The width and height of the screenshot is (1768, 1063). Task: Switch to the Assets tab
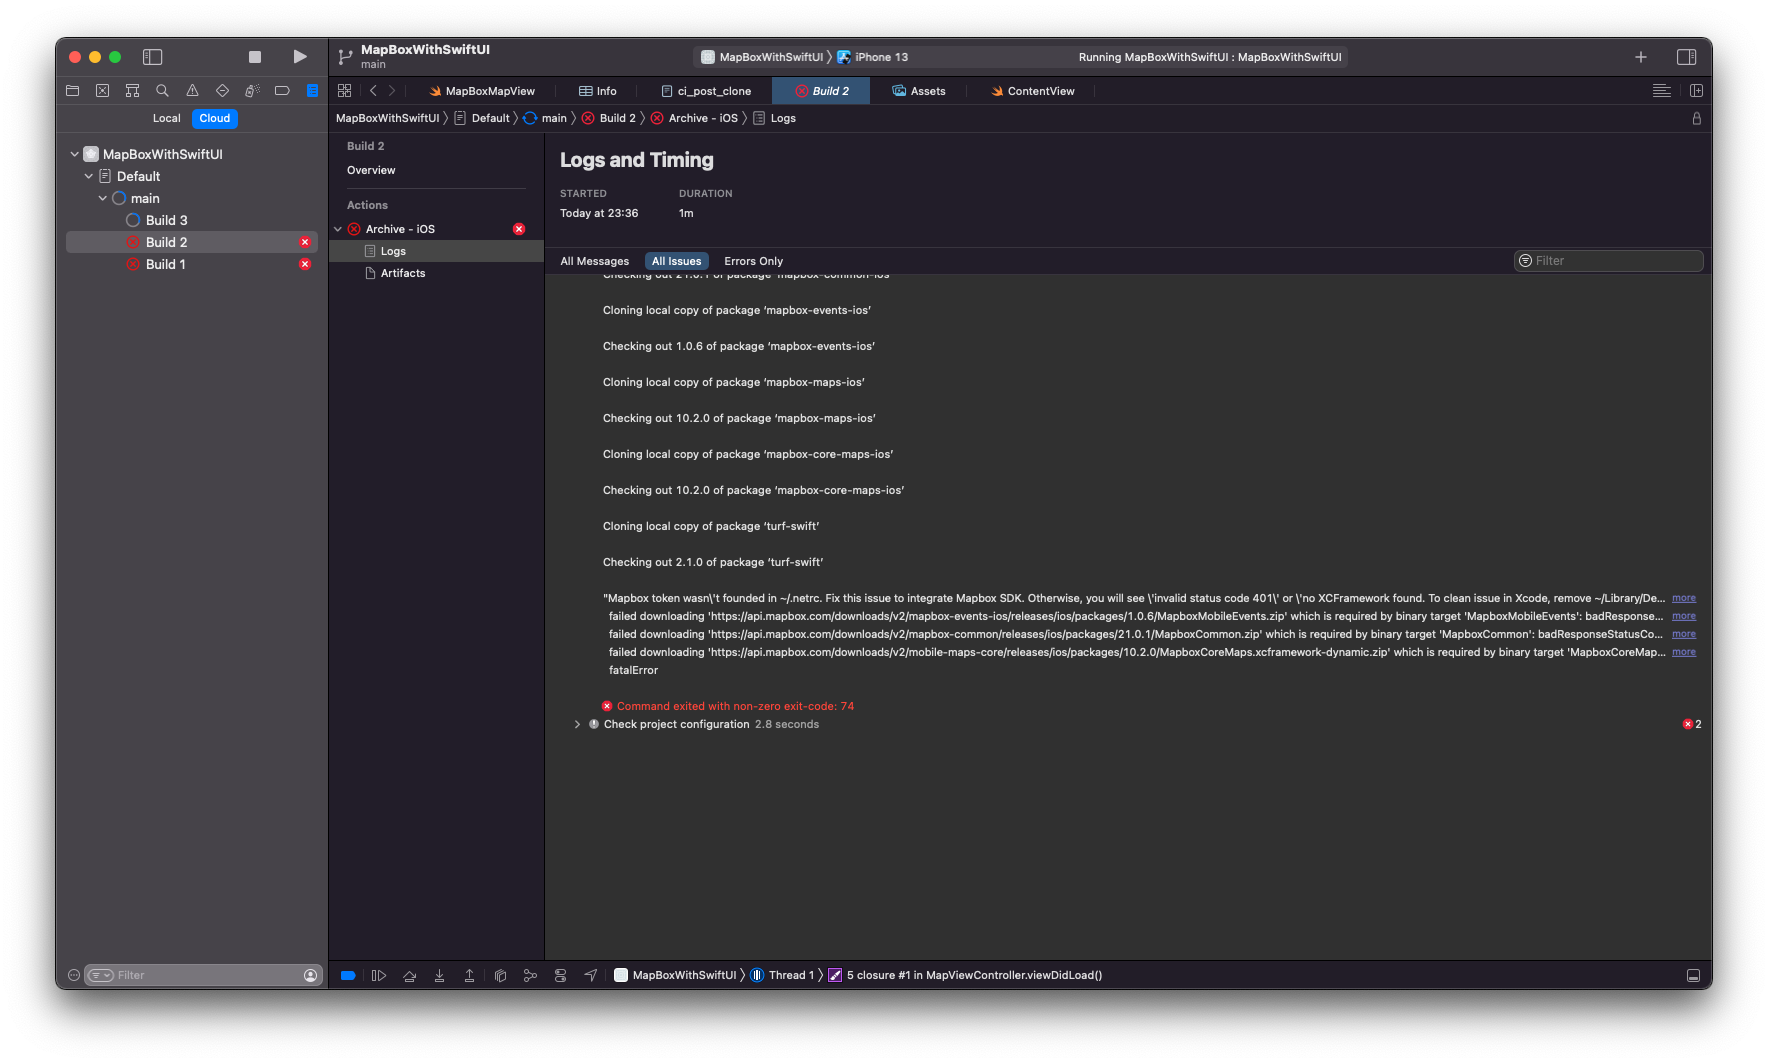919,91
